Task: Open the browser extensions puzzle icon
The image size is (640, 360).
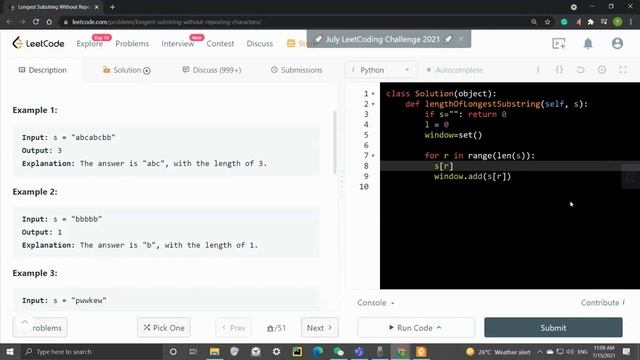Action: click(x=590, y=22)
